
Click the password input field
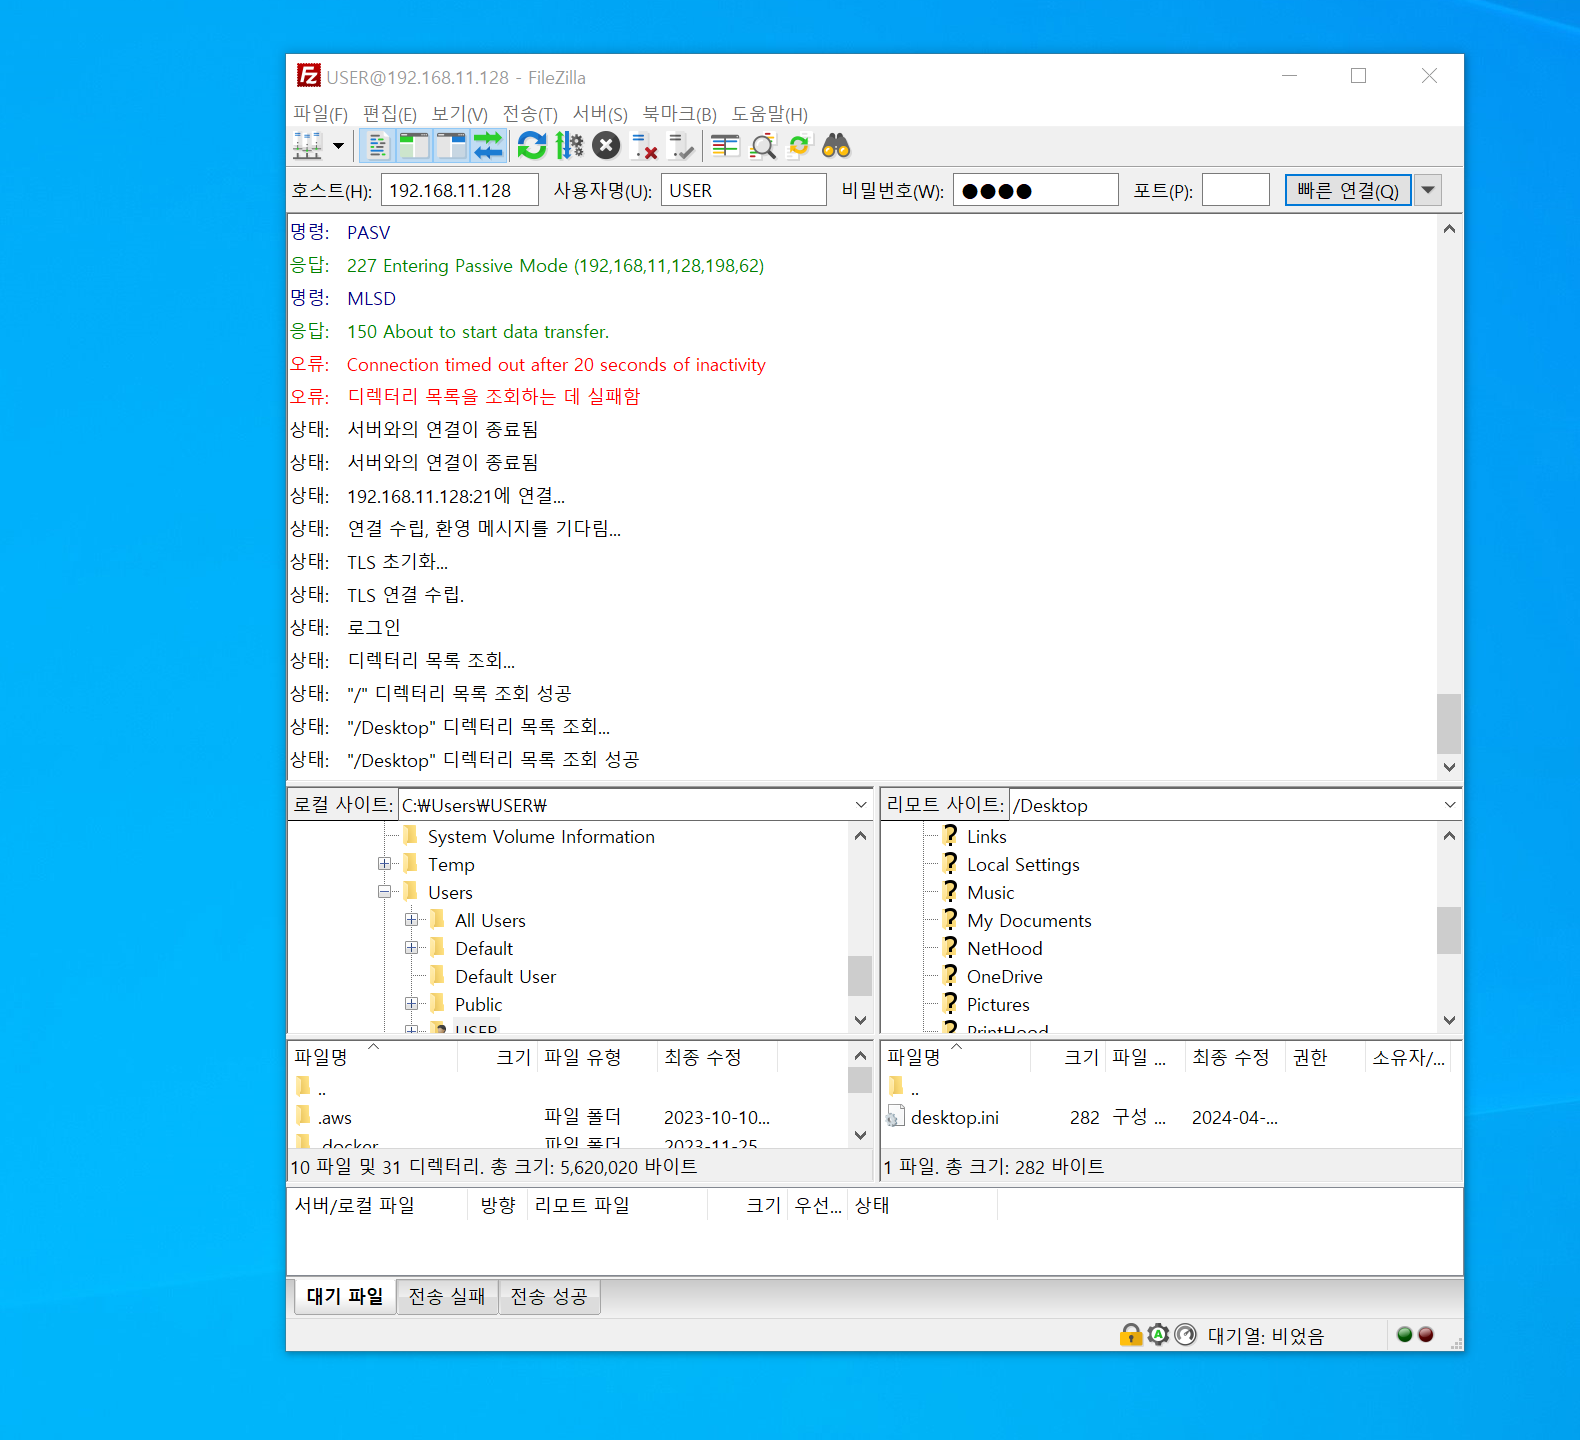click(x=1035, y=190)
